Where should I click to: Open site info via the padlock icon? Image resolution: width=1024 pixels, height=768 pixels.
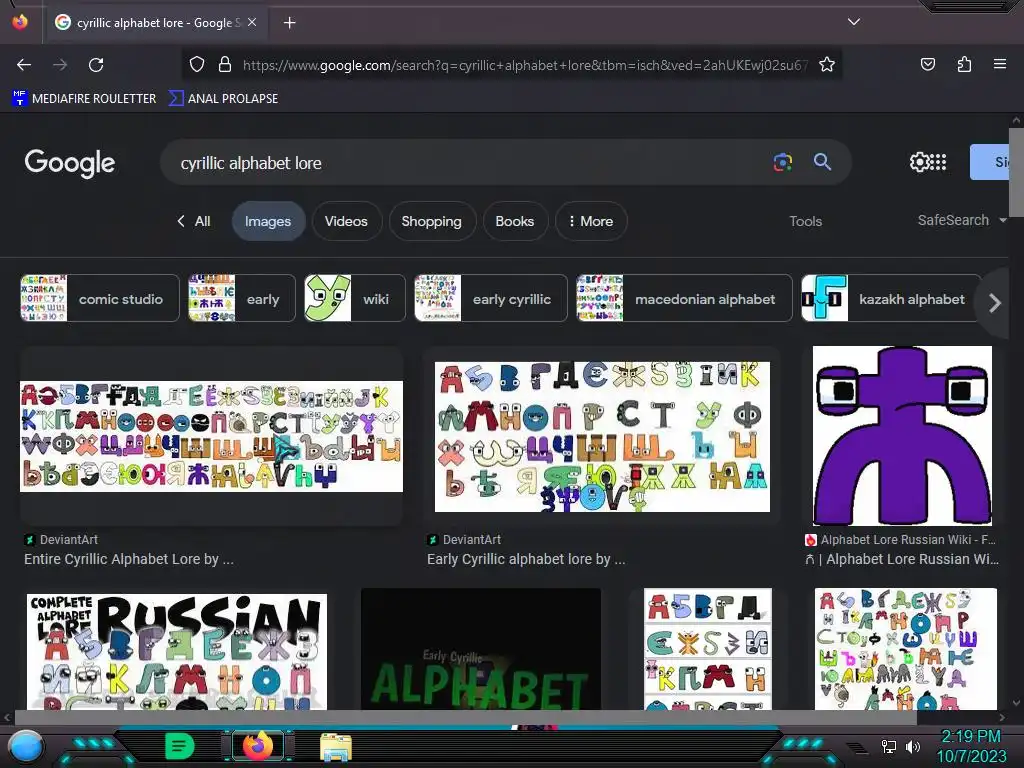pos(225,64)
